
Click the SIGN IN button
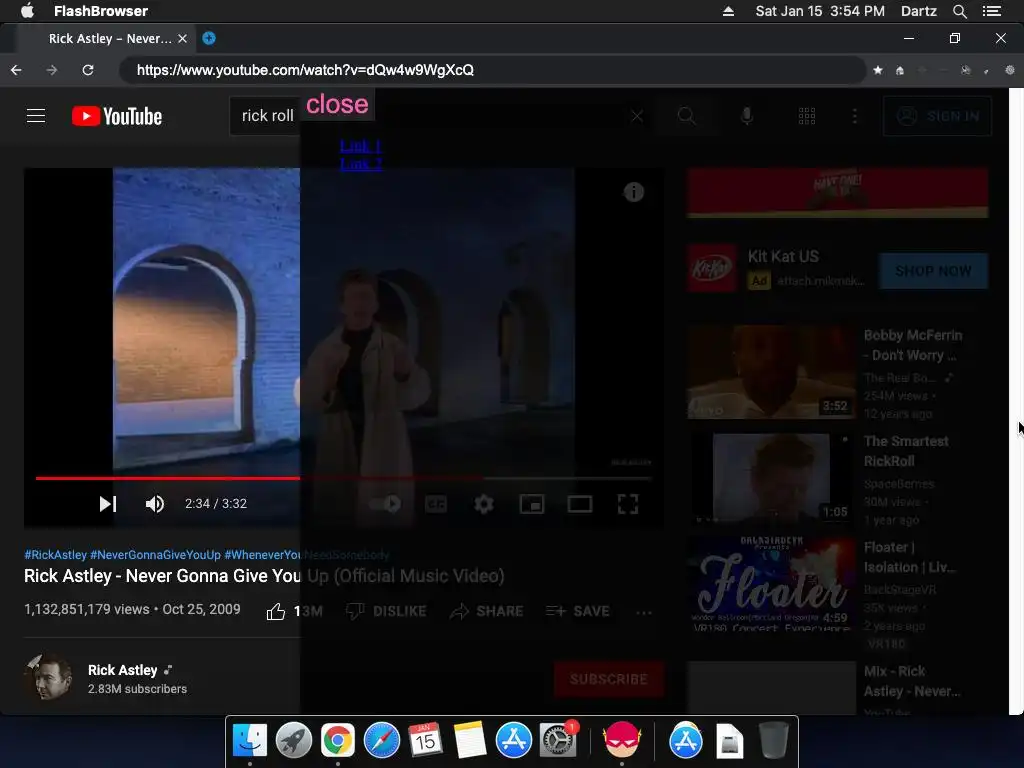pos(938,116)
